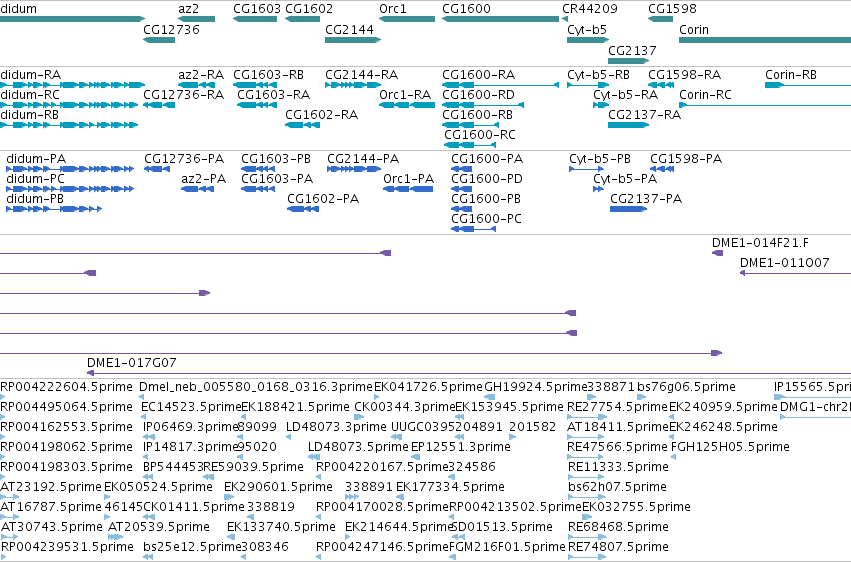Open EST GH19924.5prime label
This screenshot has width=851, height=562.
(x=536, y=387)
